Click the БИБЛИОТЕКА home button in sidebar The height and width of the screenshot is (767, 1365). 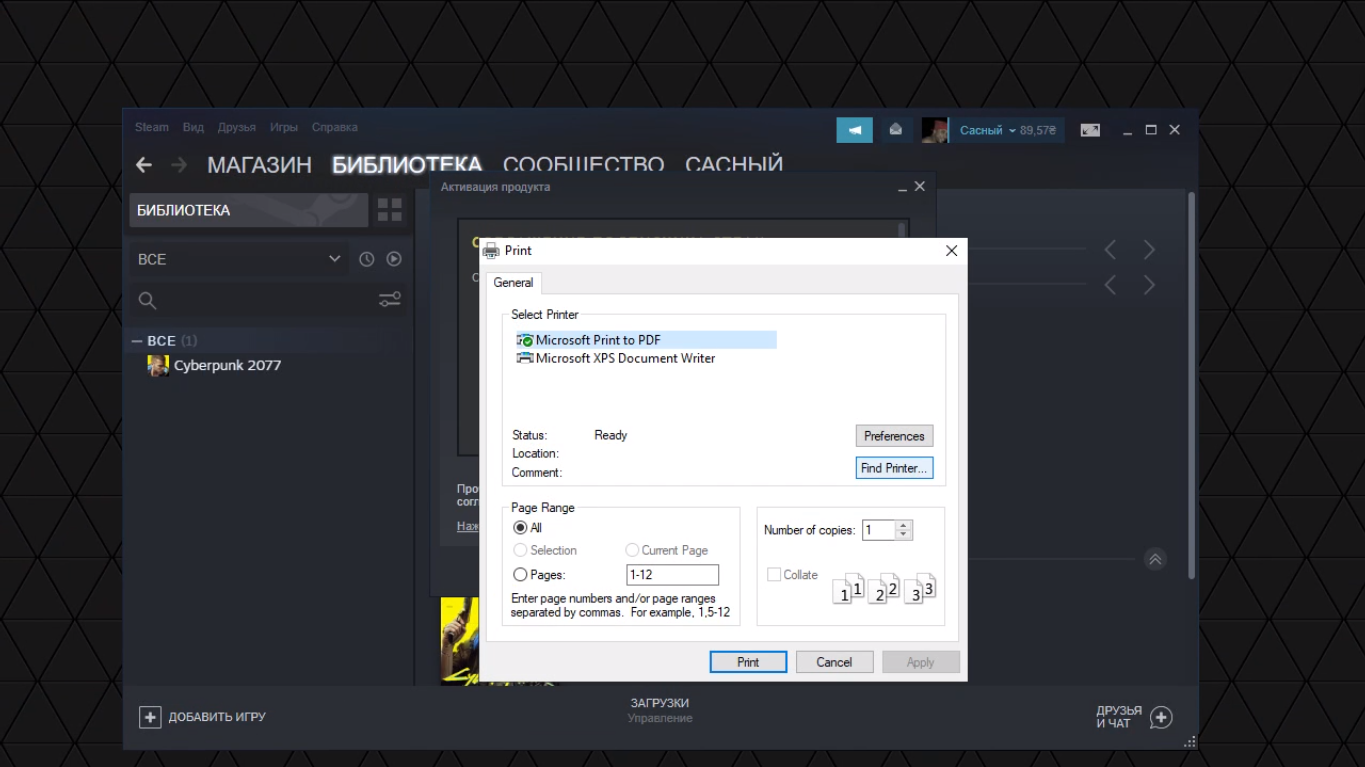click(249, 210)
